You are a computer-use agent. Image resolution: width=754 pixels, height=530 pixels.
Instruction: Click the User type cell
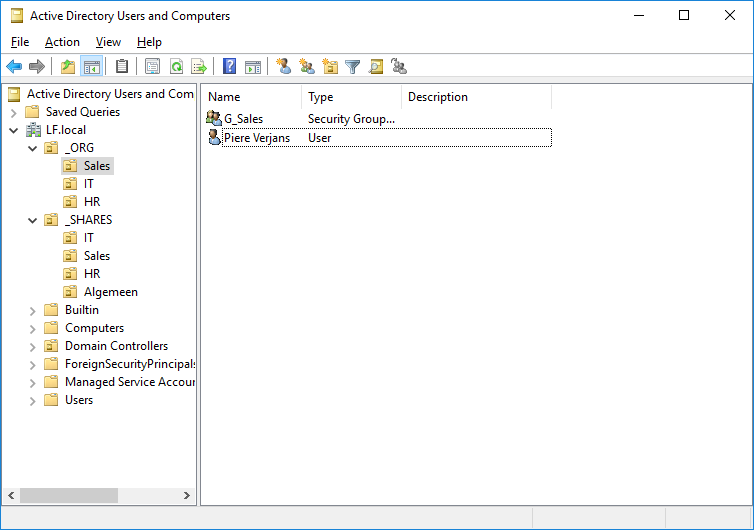(319, 138)
